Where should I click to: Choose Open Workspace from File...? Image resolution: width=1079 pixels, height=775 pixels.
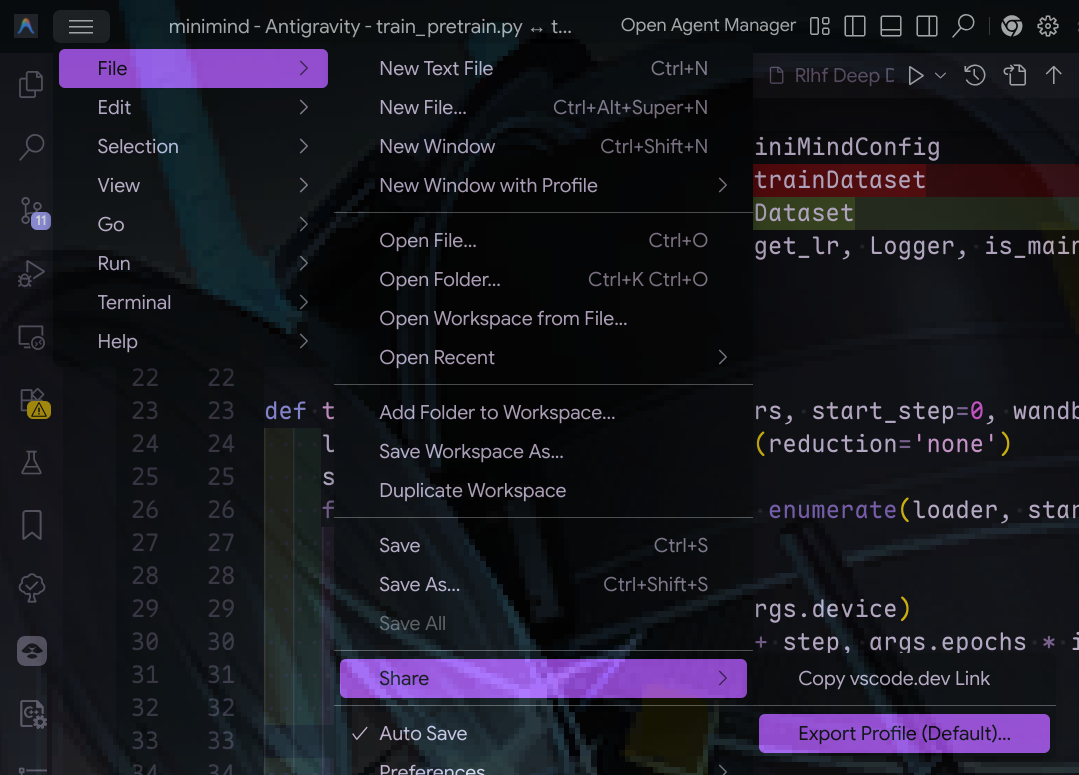543,319
